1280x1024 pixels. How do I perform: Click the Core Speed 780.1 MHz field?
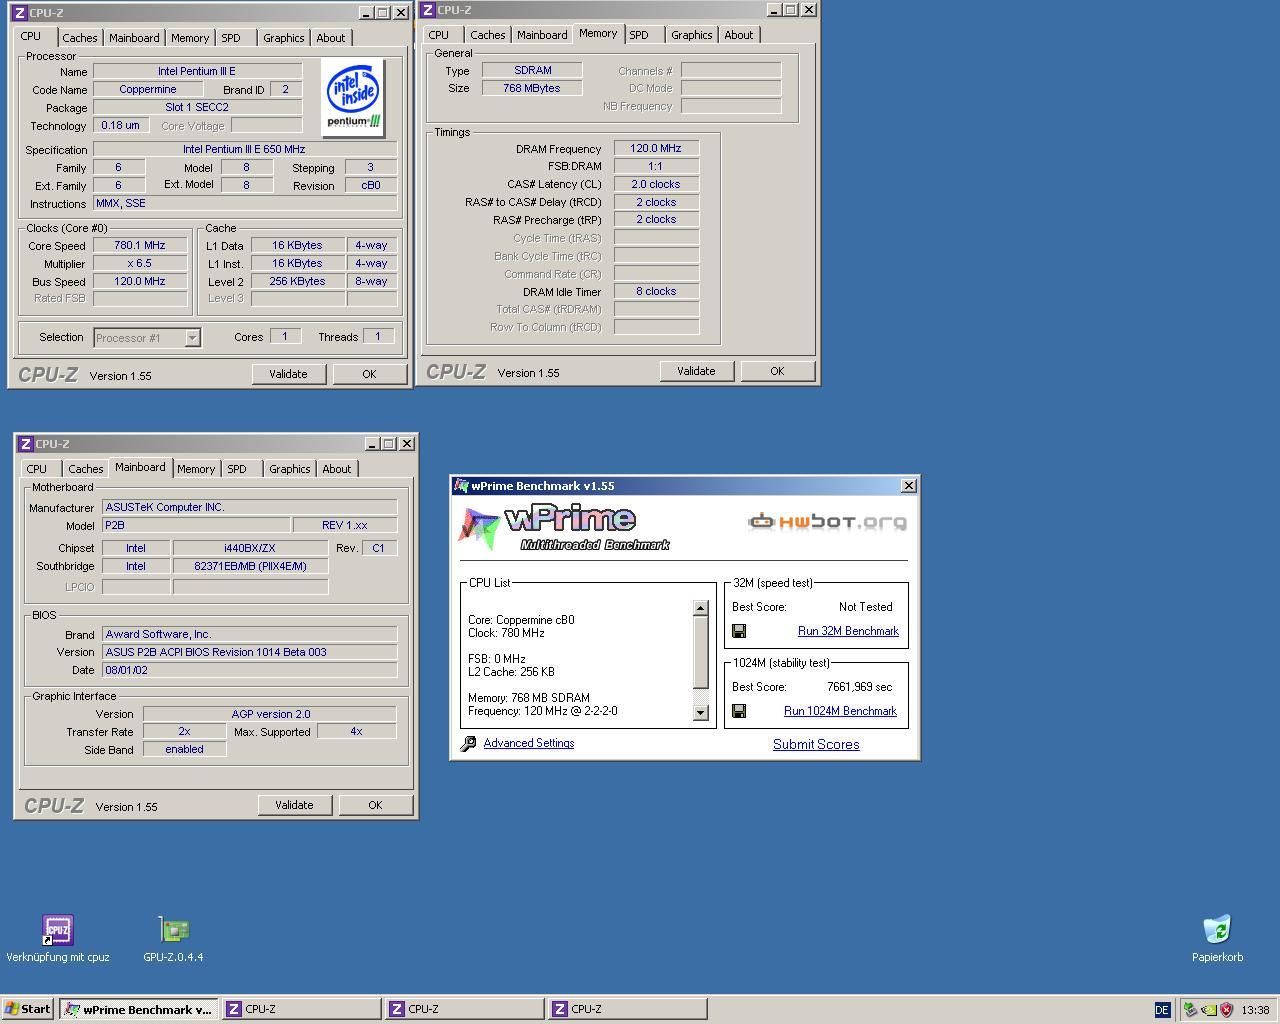tap(140, 245)
